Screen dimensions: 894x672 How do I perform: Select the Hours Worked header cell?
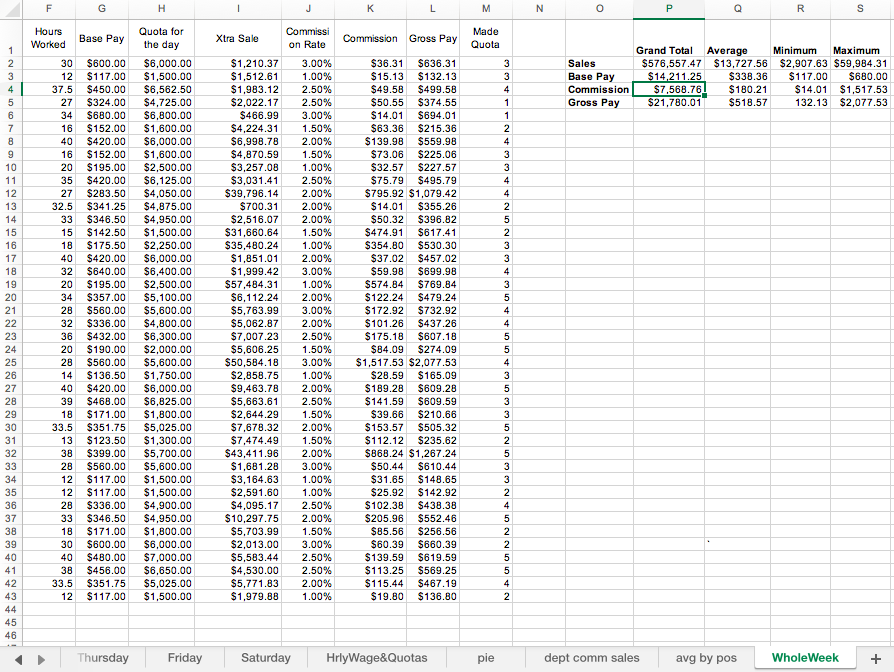[x=48, y=37]
